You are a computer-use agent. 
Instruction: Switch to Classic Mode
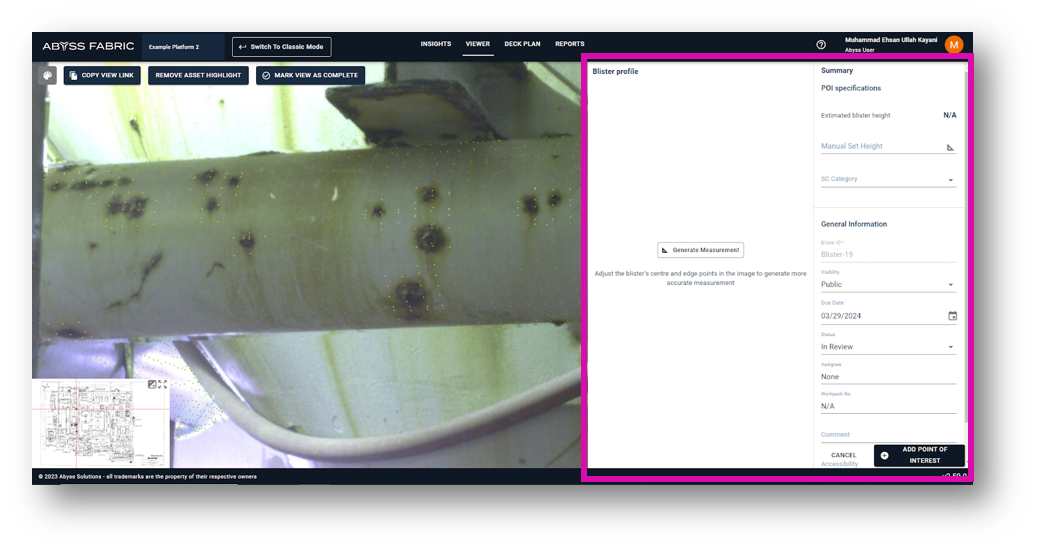point(281,47)
